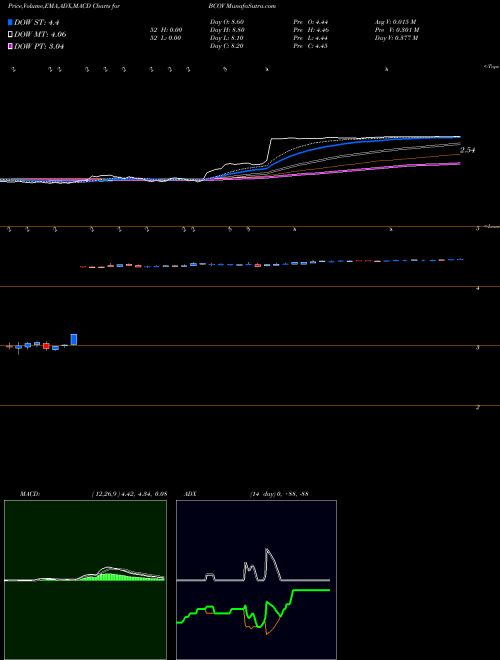Screen dimensions: 500x660
Task: Click the 'Day H' high price value
Action: (x=227, y=30)
